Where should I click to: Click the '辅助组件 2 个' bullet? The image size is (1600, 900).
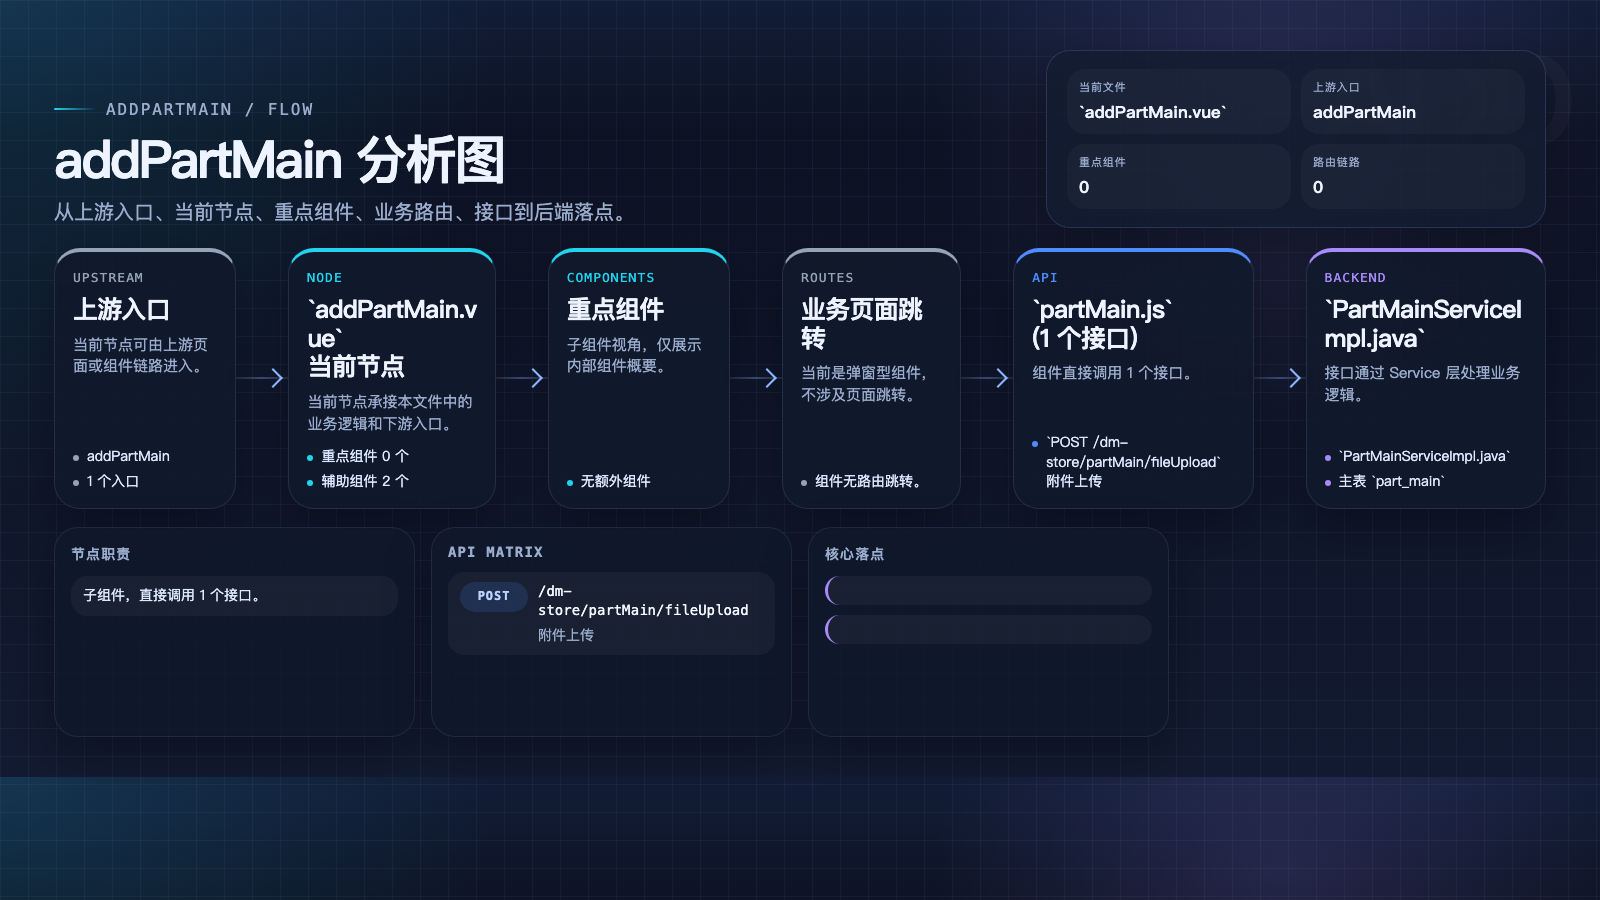pos(365,481)
